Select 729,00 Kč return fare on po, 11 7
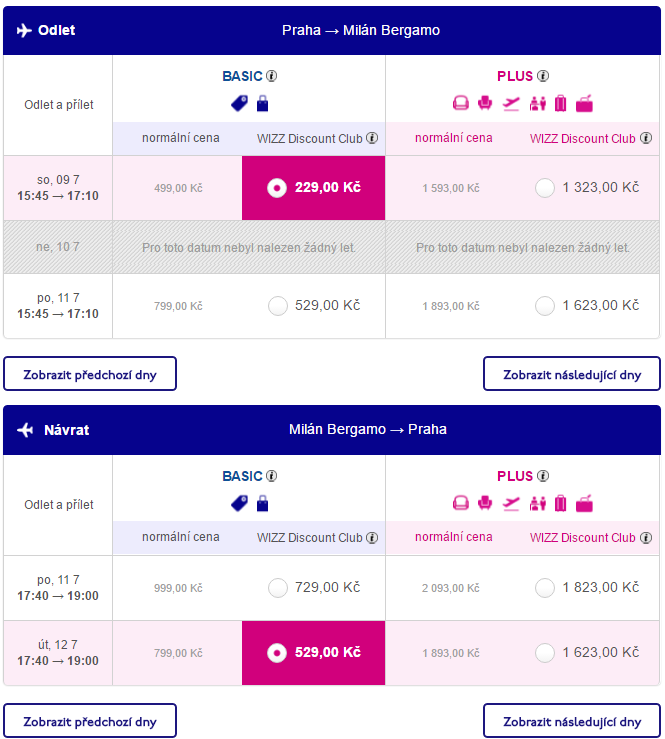This screenshot has height=739, width=665. [278, 588]
